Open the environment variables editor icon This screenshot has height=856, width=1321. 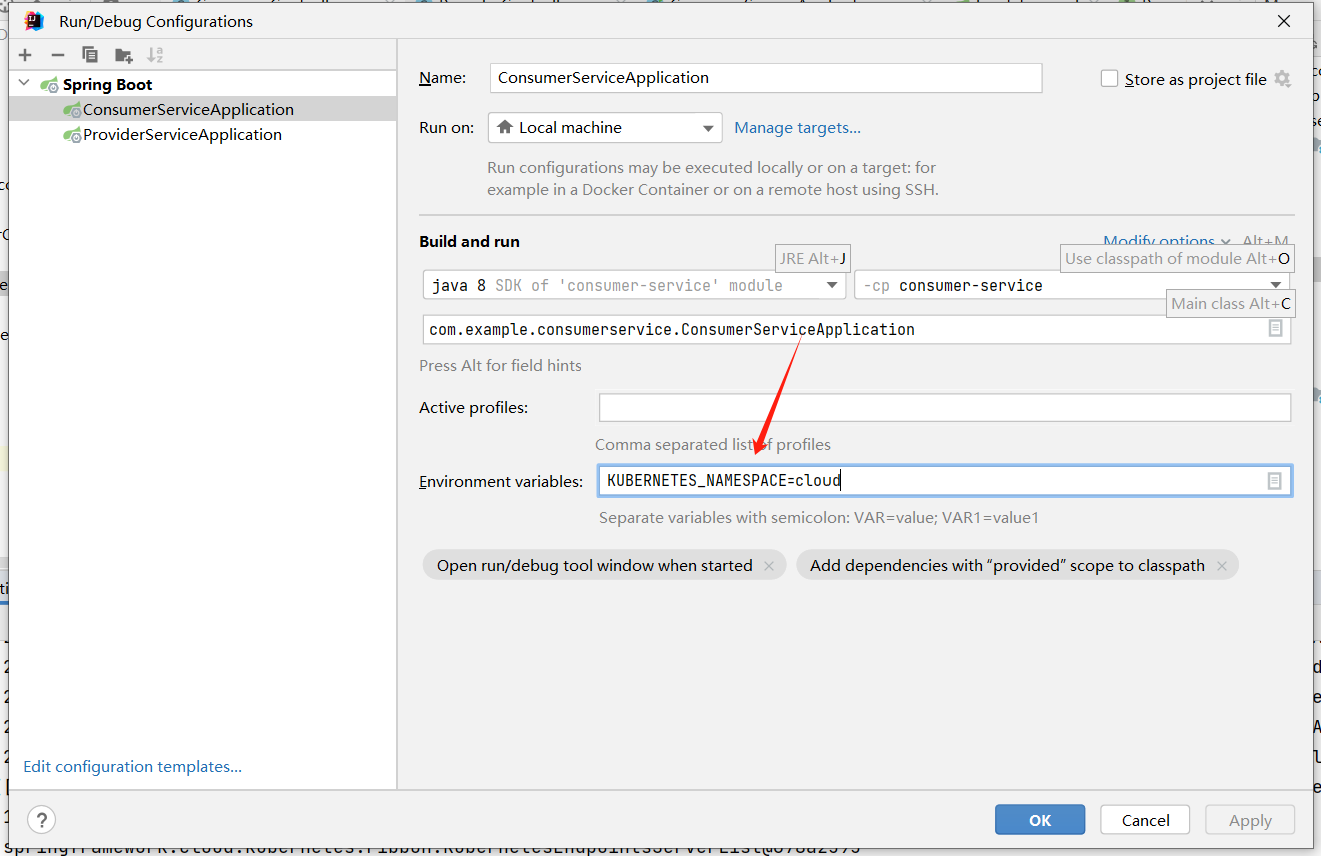click(x=1274, y=481)
